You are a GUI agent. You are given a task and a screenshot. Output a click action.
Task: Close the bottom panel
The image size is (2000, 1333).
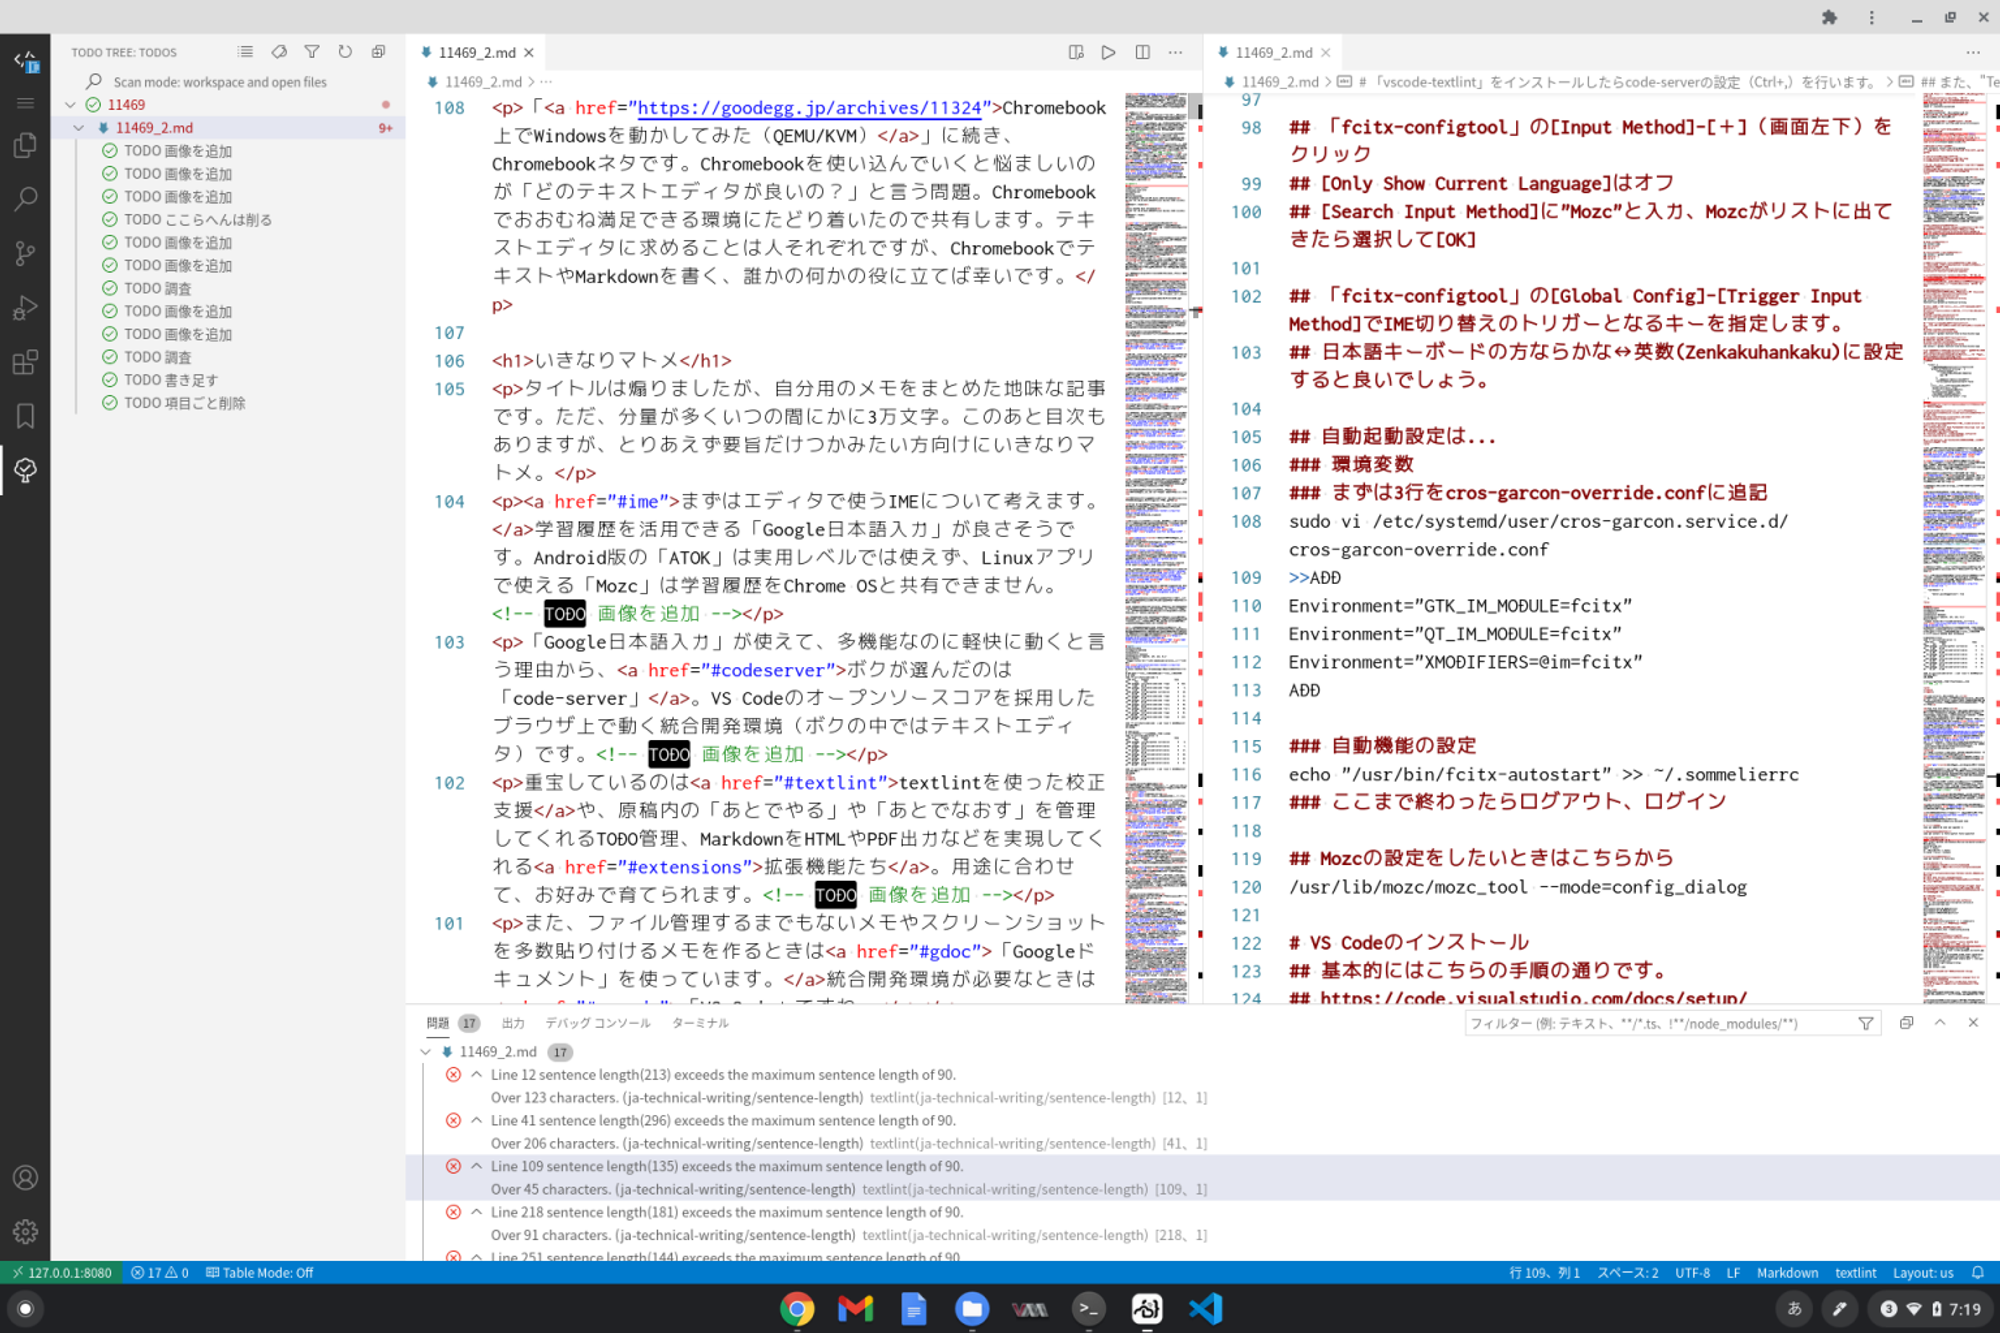tap(1973, 1023)
